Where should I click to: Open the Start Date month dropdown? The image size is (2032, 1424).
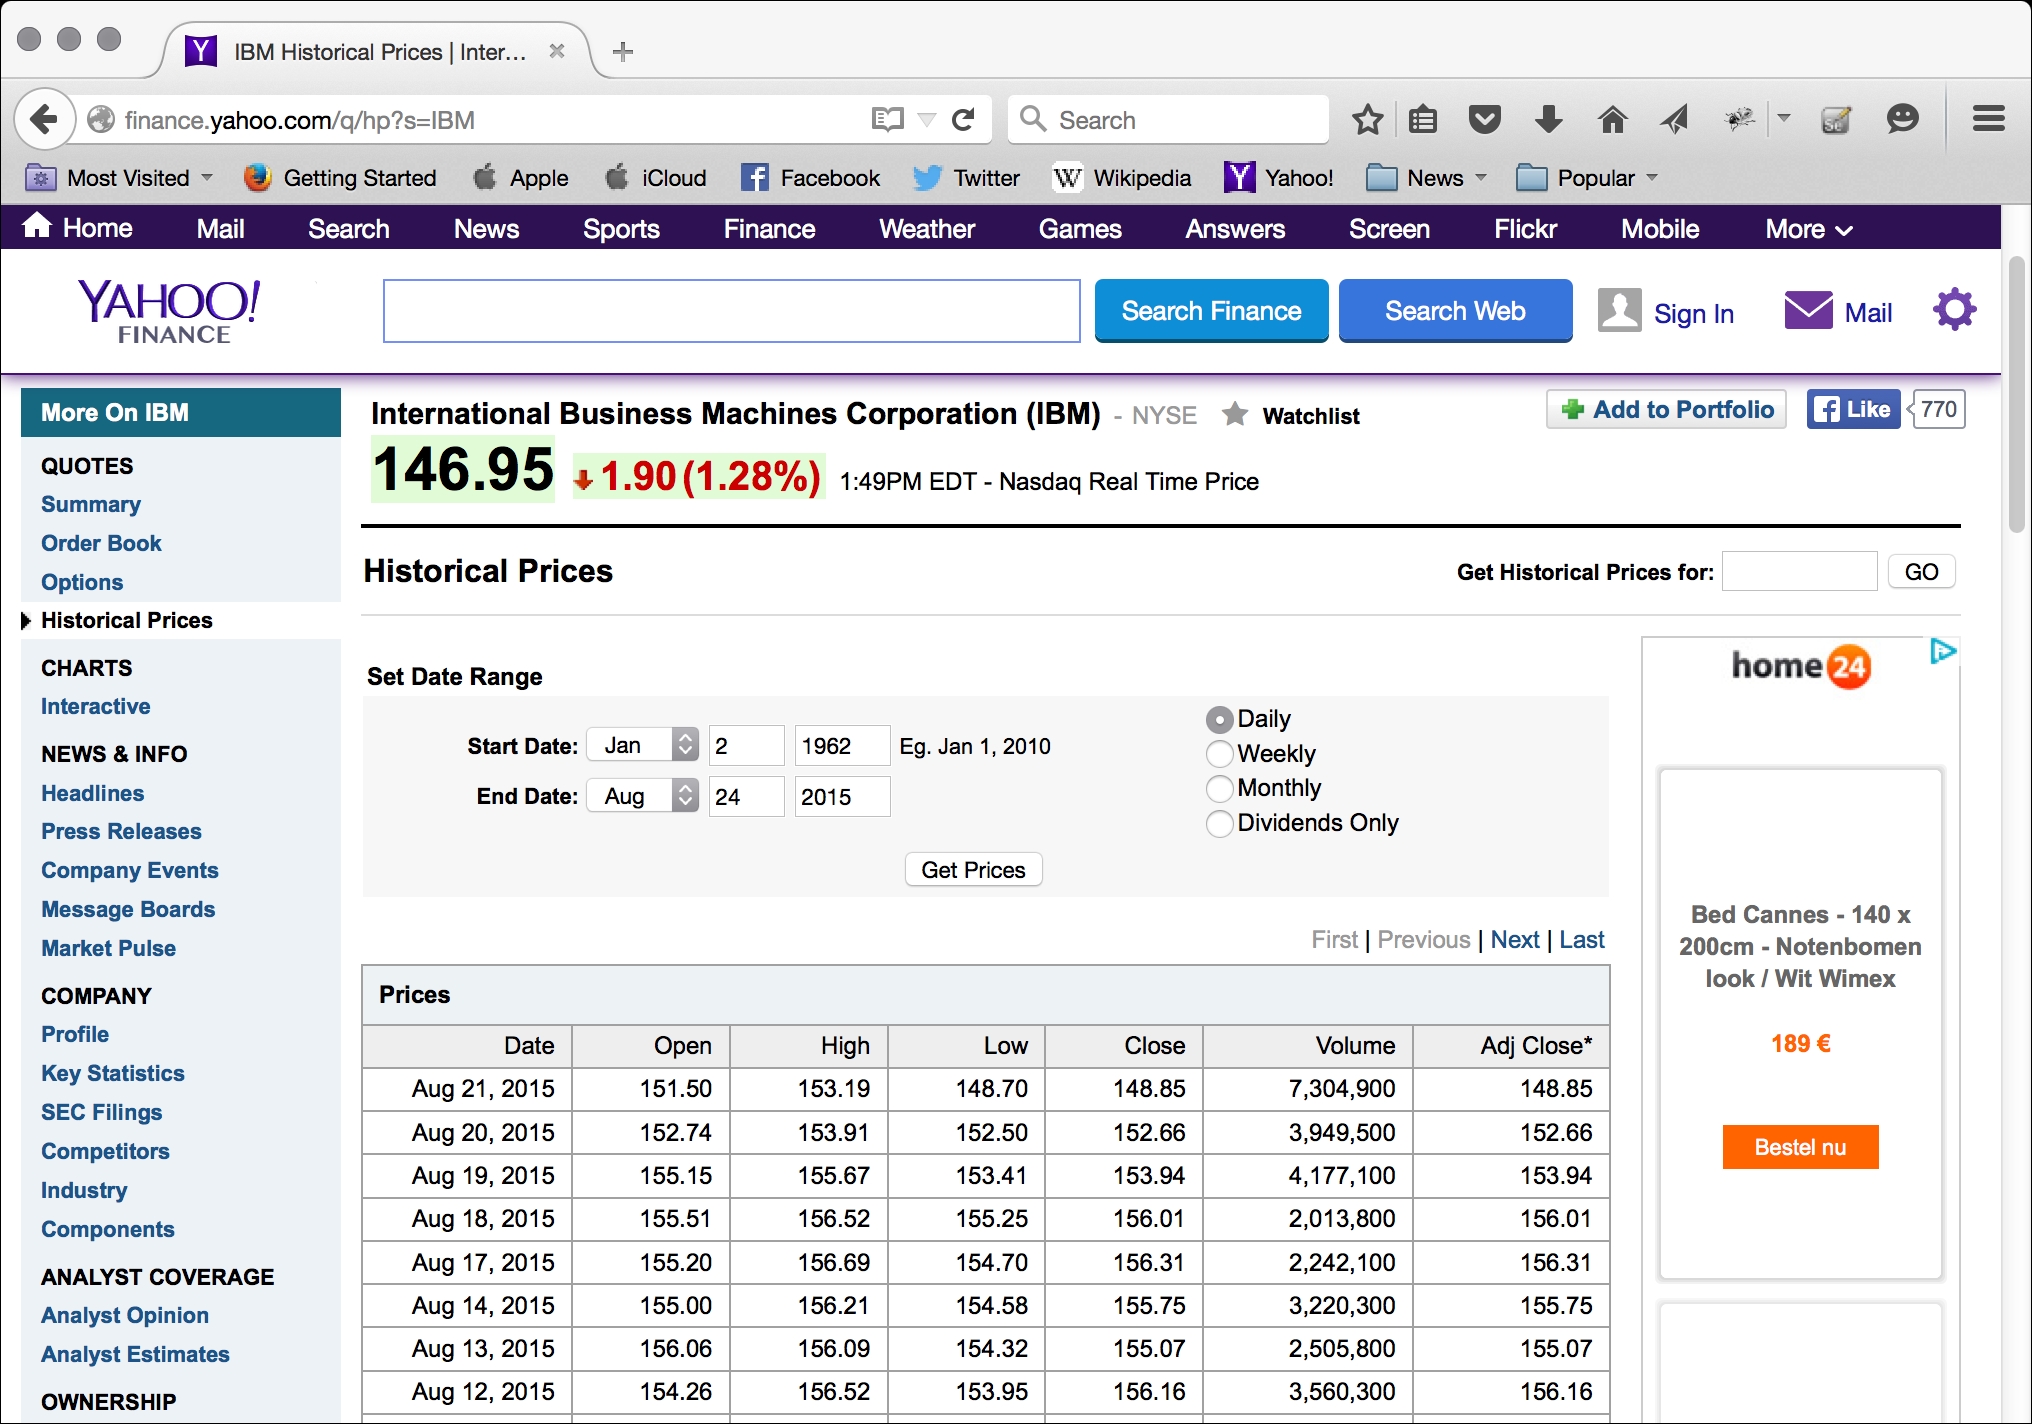click(x=642, y=745)
